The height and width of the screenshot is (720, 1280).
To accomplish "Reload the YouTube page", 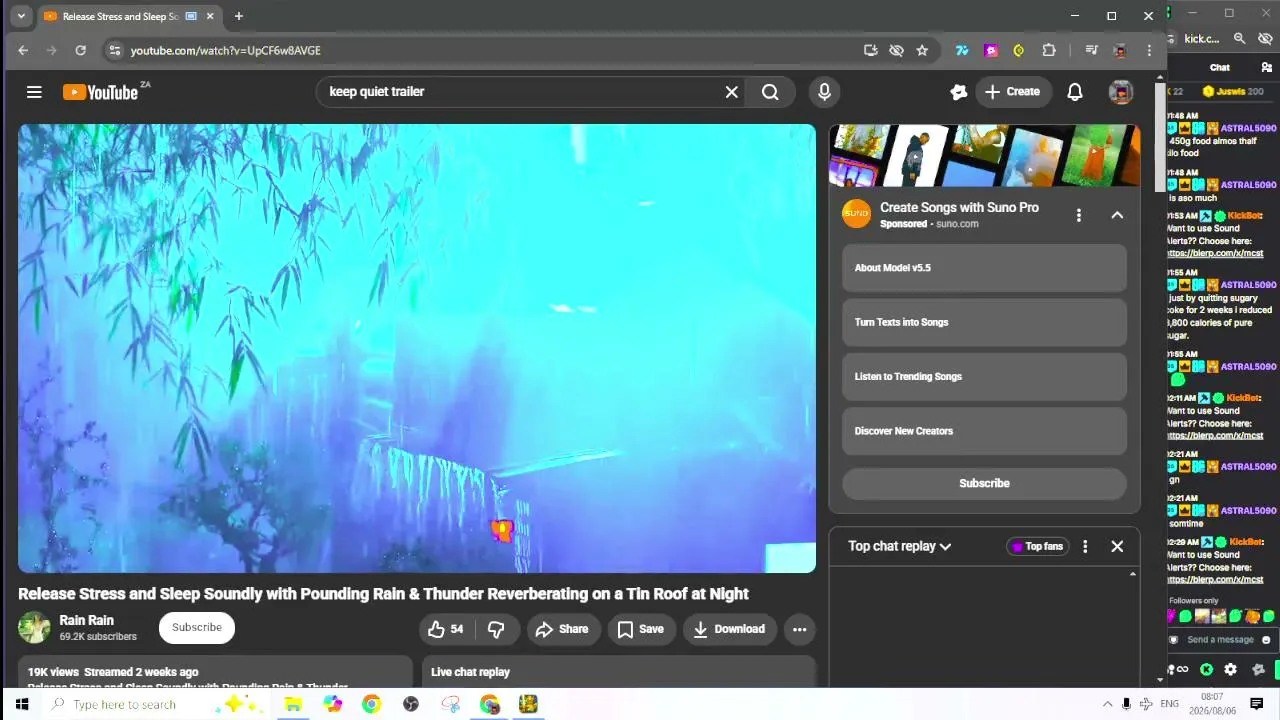I will tap(80, 50).
